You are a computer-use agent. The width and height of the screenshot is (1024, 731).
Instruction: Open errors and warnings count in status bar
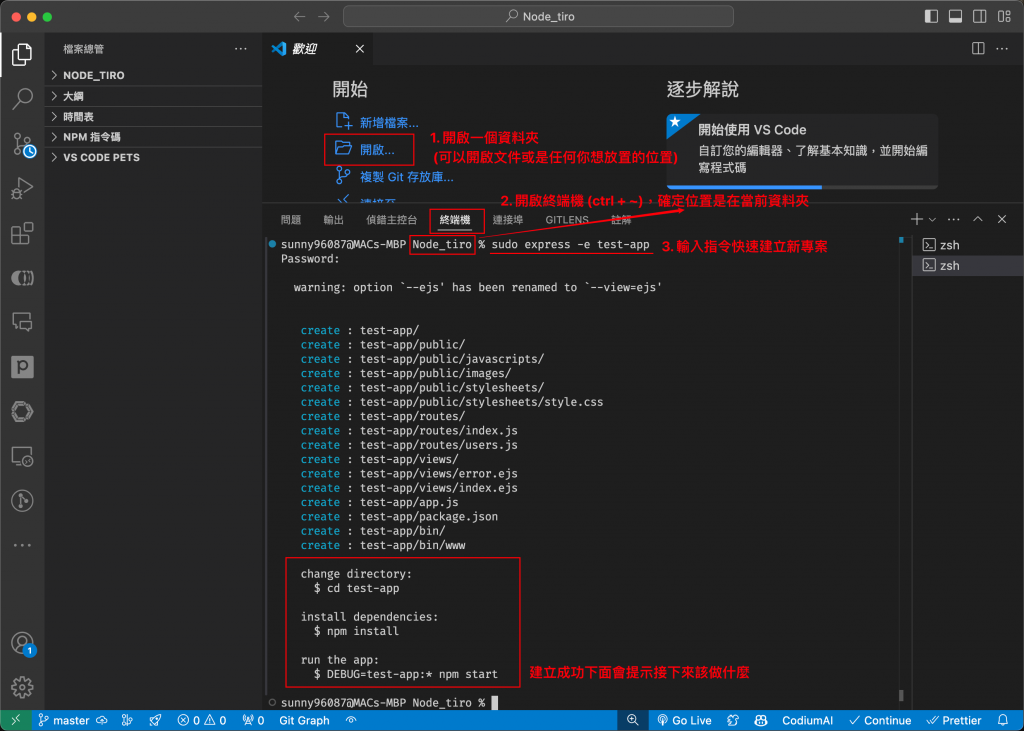(x=202, y=721)
